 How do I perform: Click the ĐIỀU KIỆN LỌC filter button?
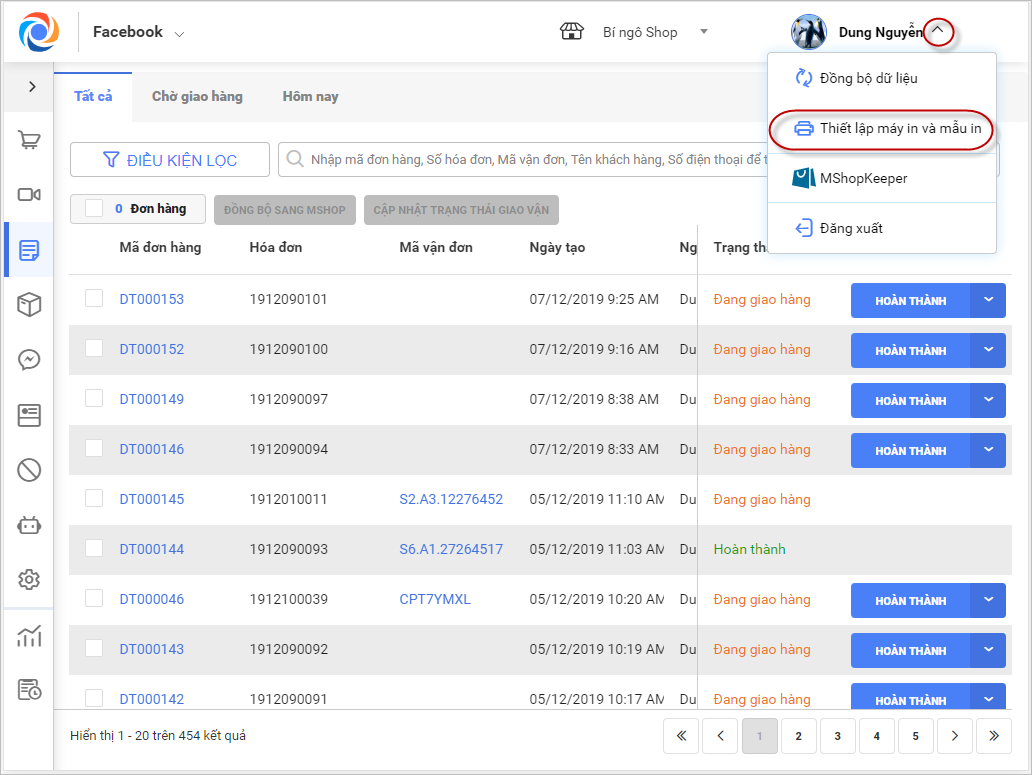pos(170,160)
